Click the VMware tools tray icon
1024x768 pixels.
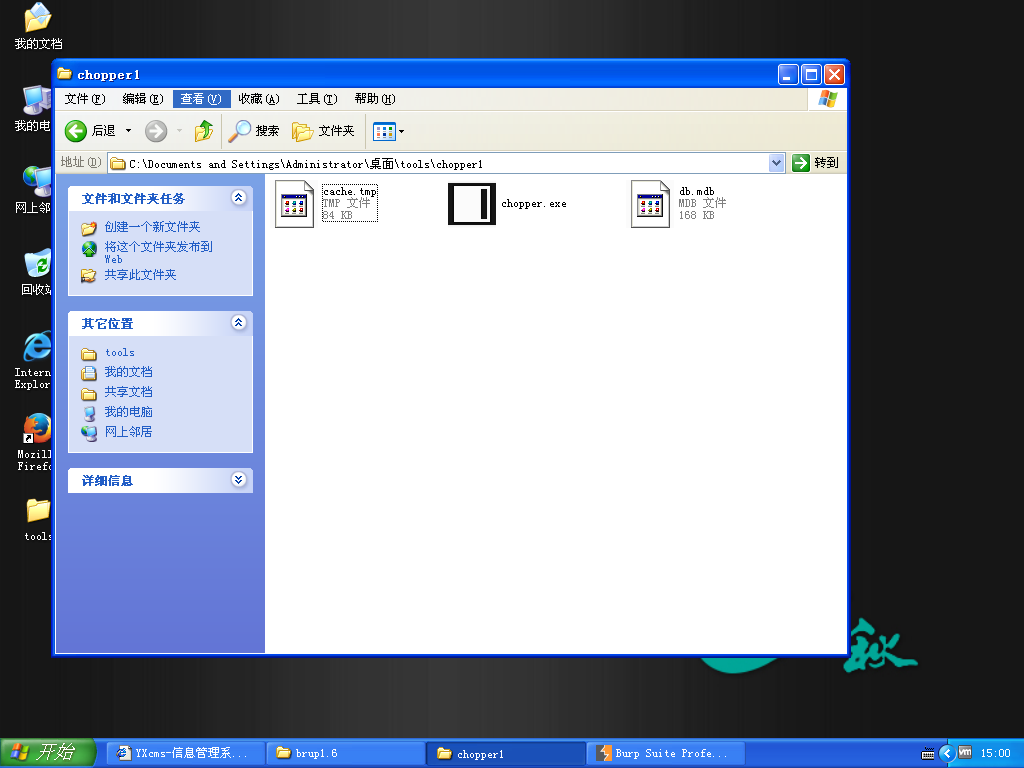coord(965,753)
